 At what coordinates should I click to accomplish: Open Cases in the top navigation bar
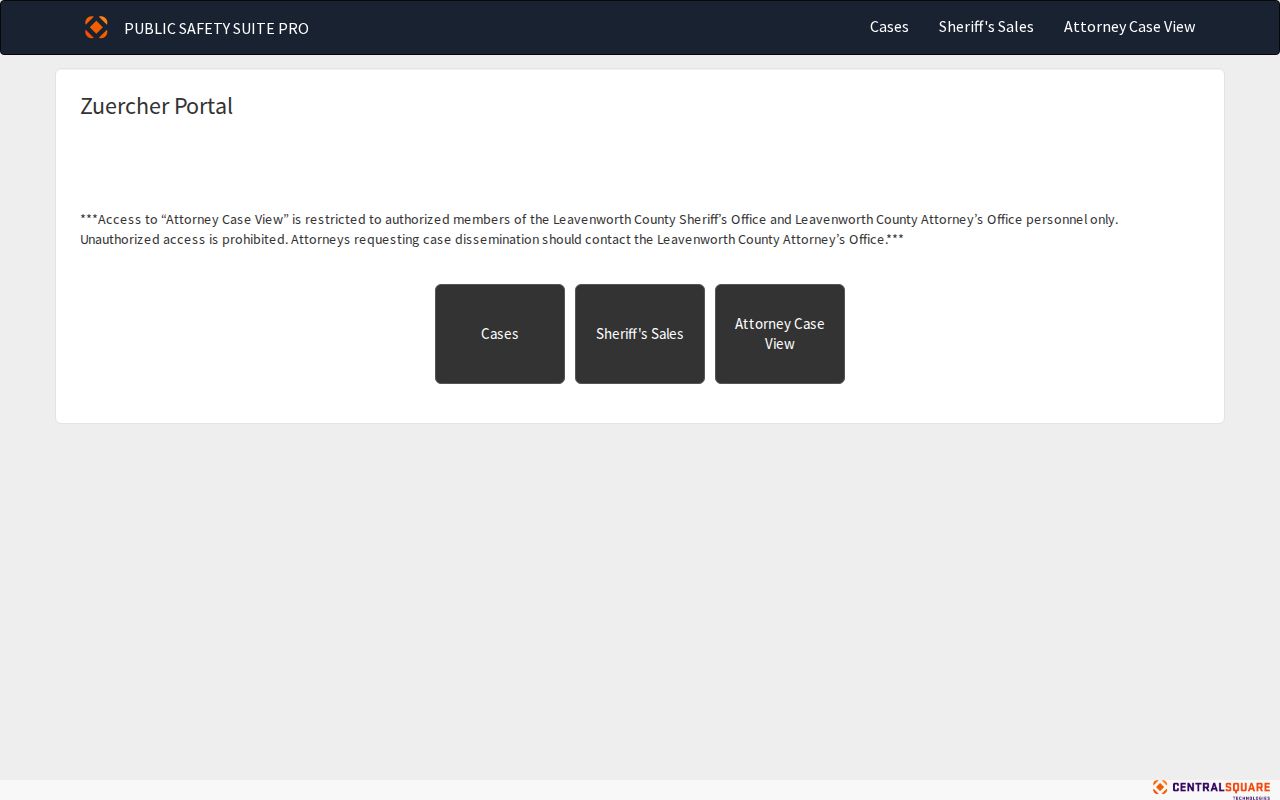[889, 27]
